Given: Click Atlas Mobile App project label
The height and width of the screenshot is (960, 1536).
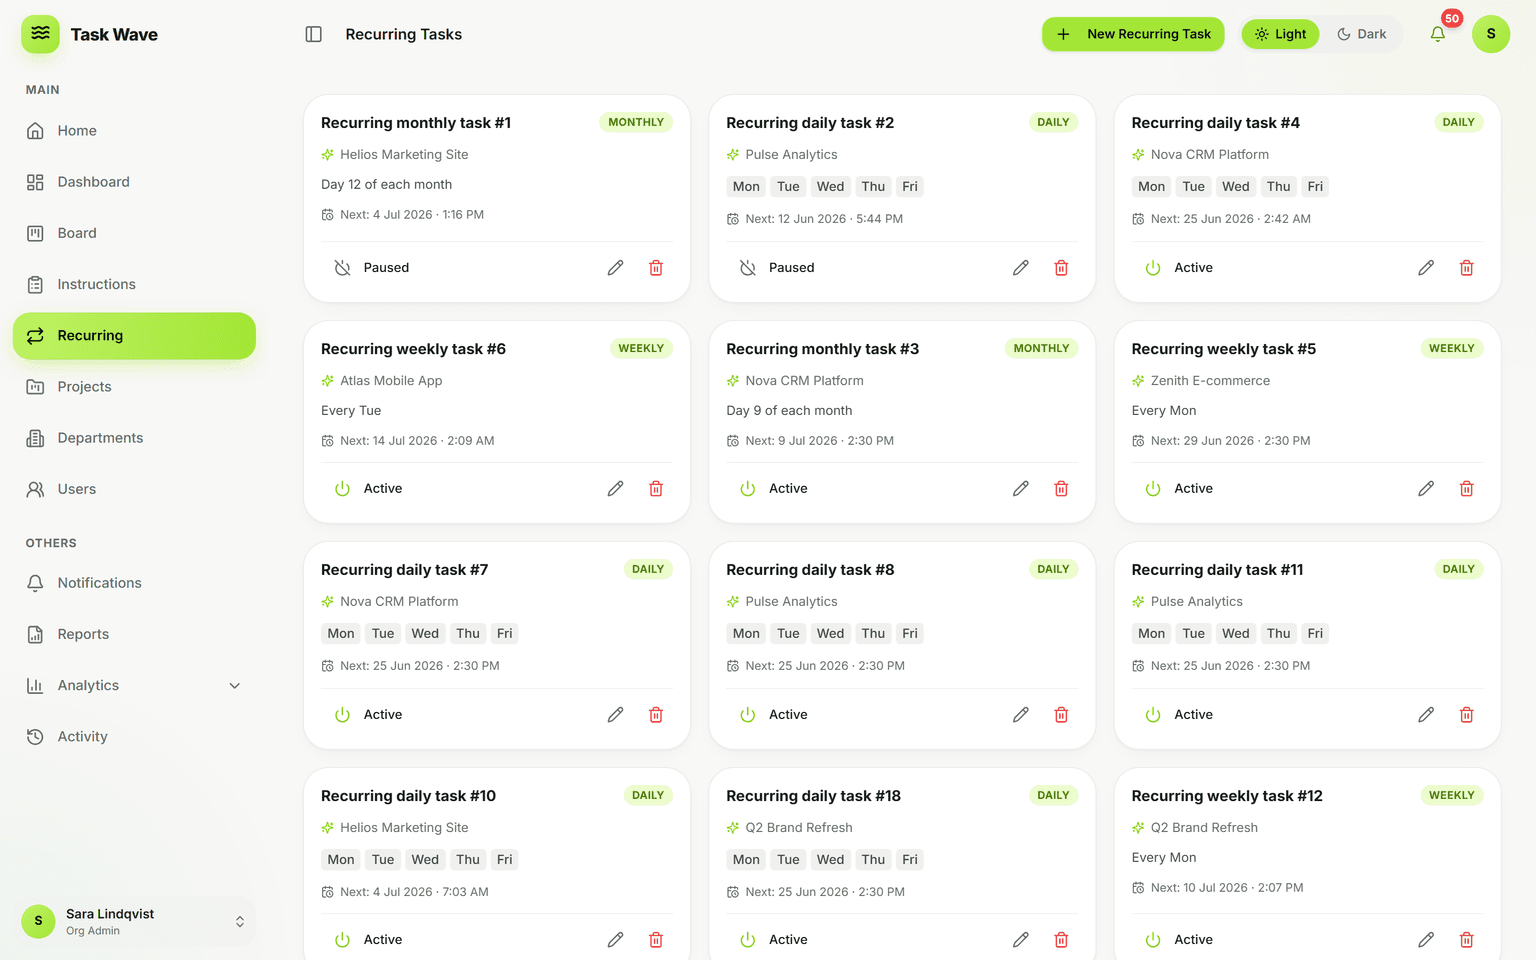Looking at the screenshot, I should tap(391, 380).
